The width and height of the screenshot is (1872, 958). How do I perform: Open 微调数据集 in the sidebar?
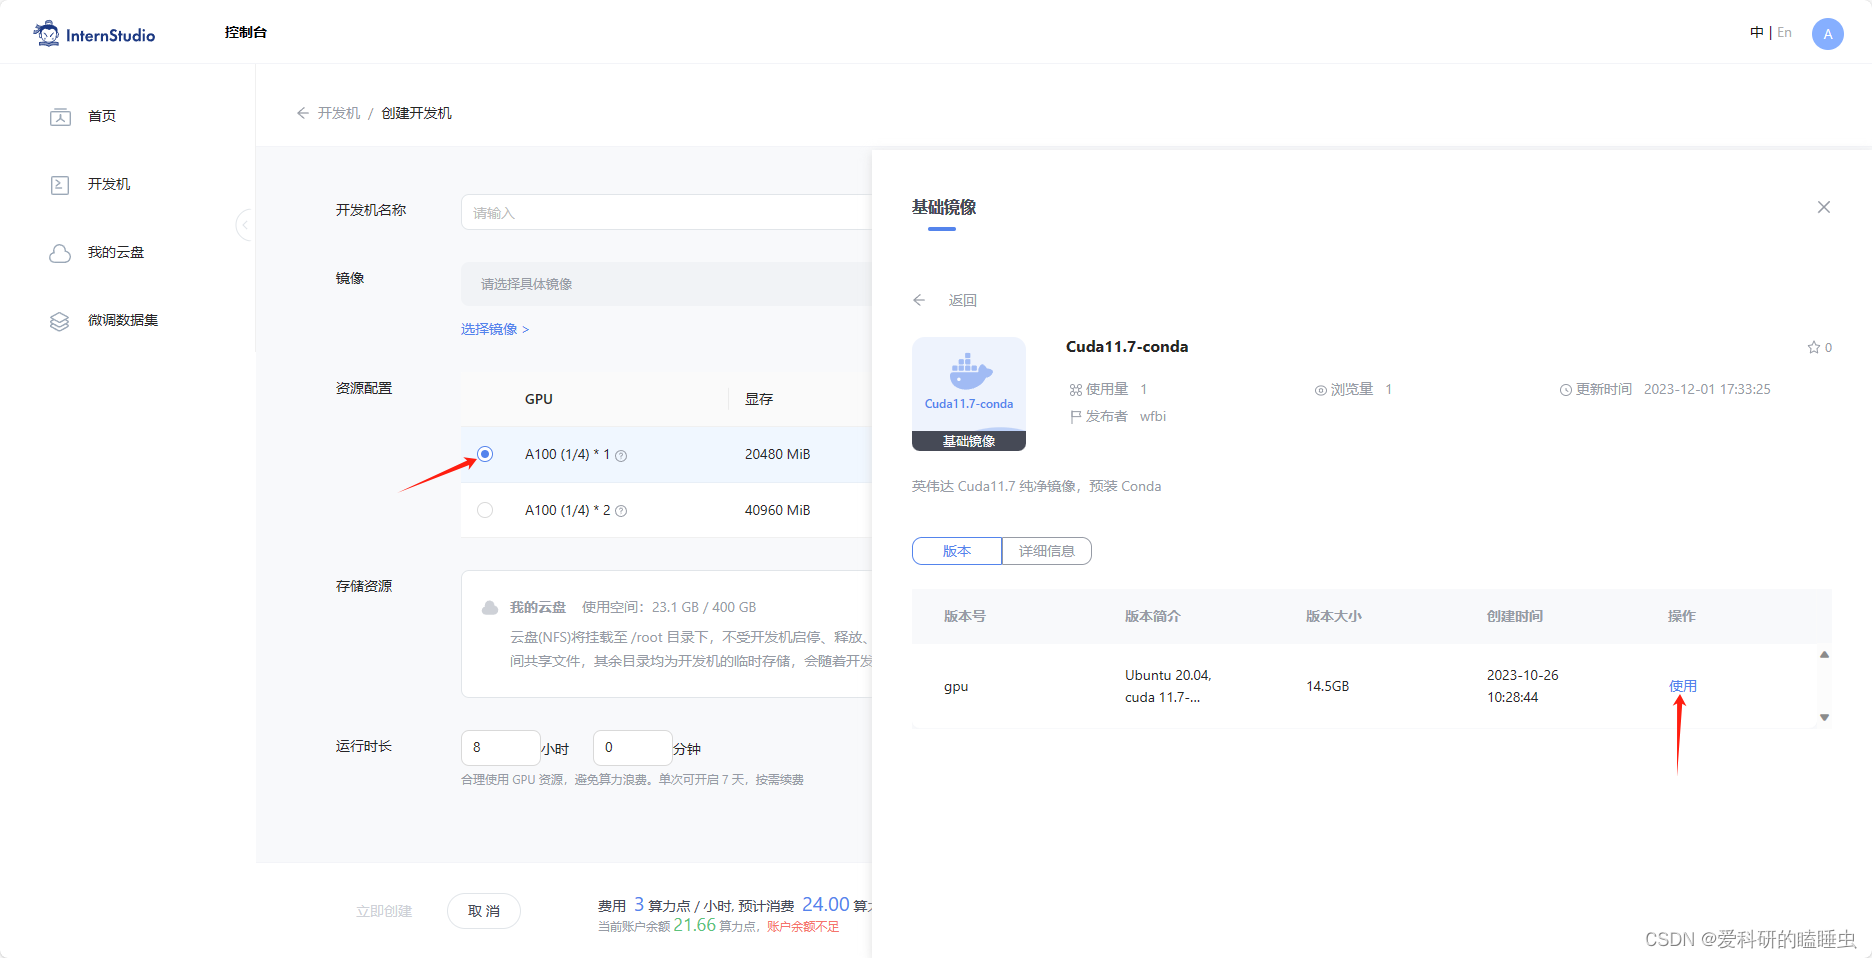click(122, 320)
